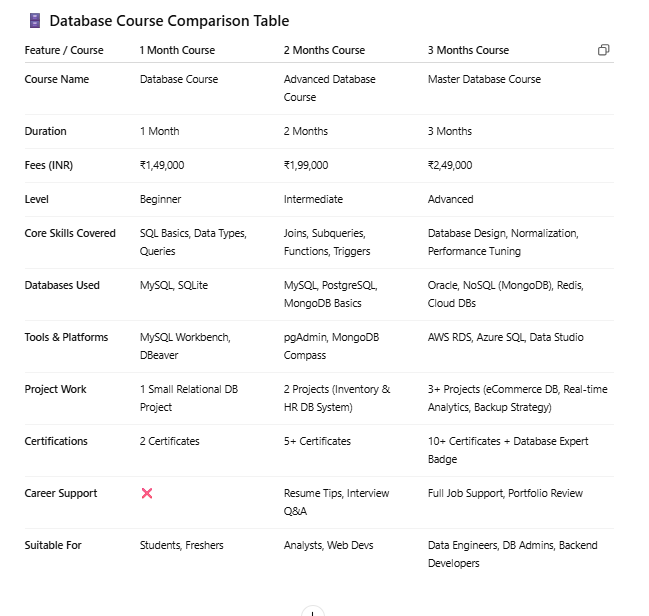Click the 'Master Database Course' name cell
This screenshot has height=616, width=649.
point(484,79)
